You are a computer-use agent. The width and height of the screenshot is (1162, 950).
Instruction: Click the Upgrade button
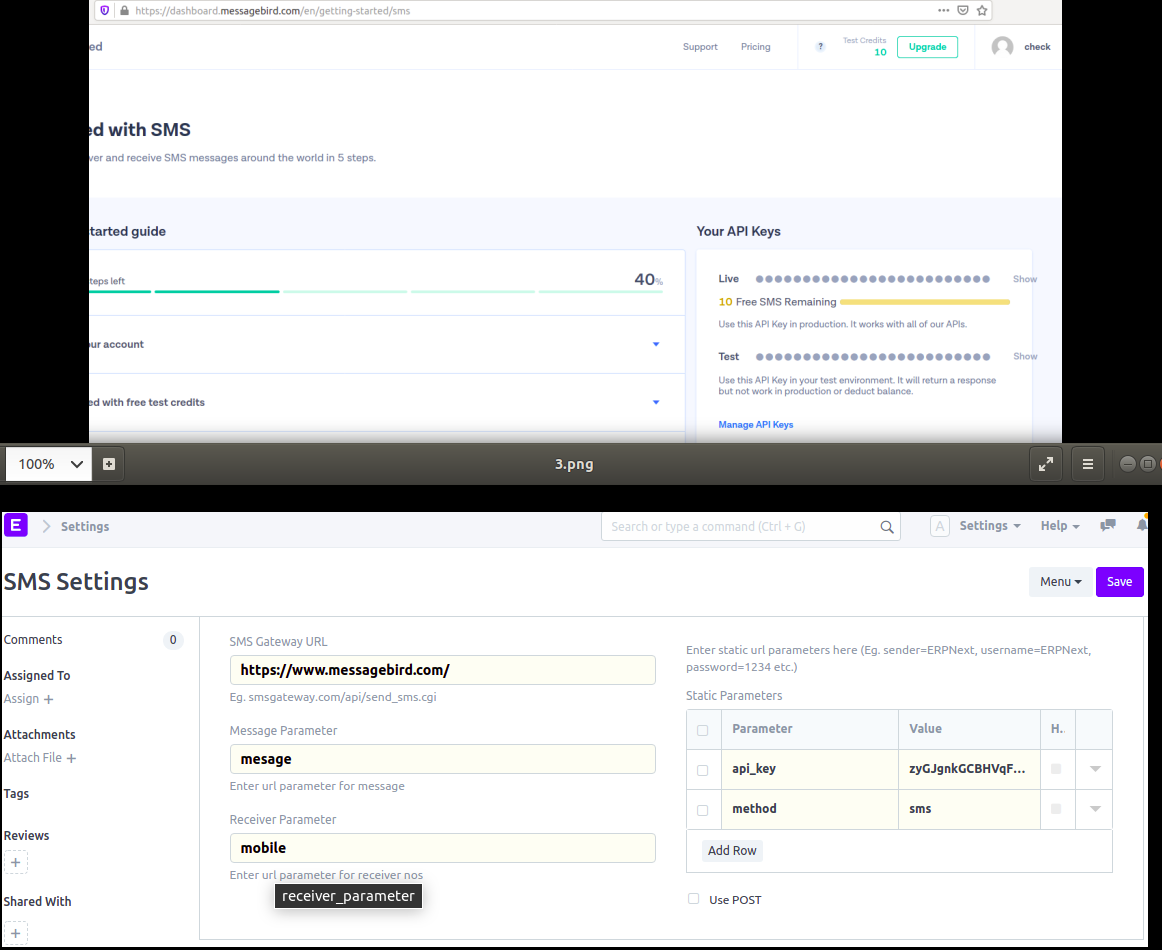pyautogui.click(x=927, y=47)
